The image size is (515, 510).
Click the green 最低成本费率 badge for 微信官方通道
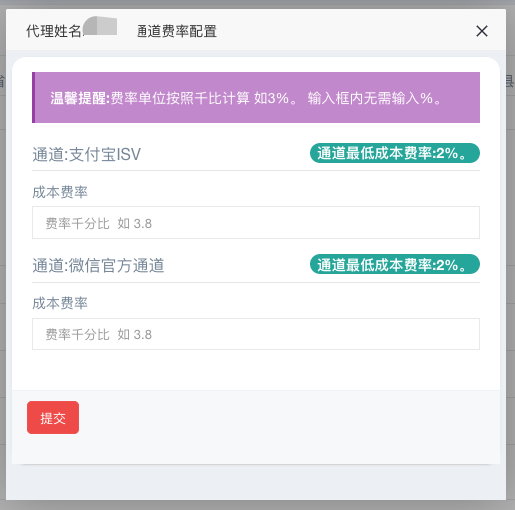coord(395,265)
